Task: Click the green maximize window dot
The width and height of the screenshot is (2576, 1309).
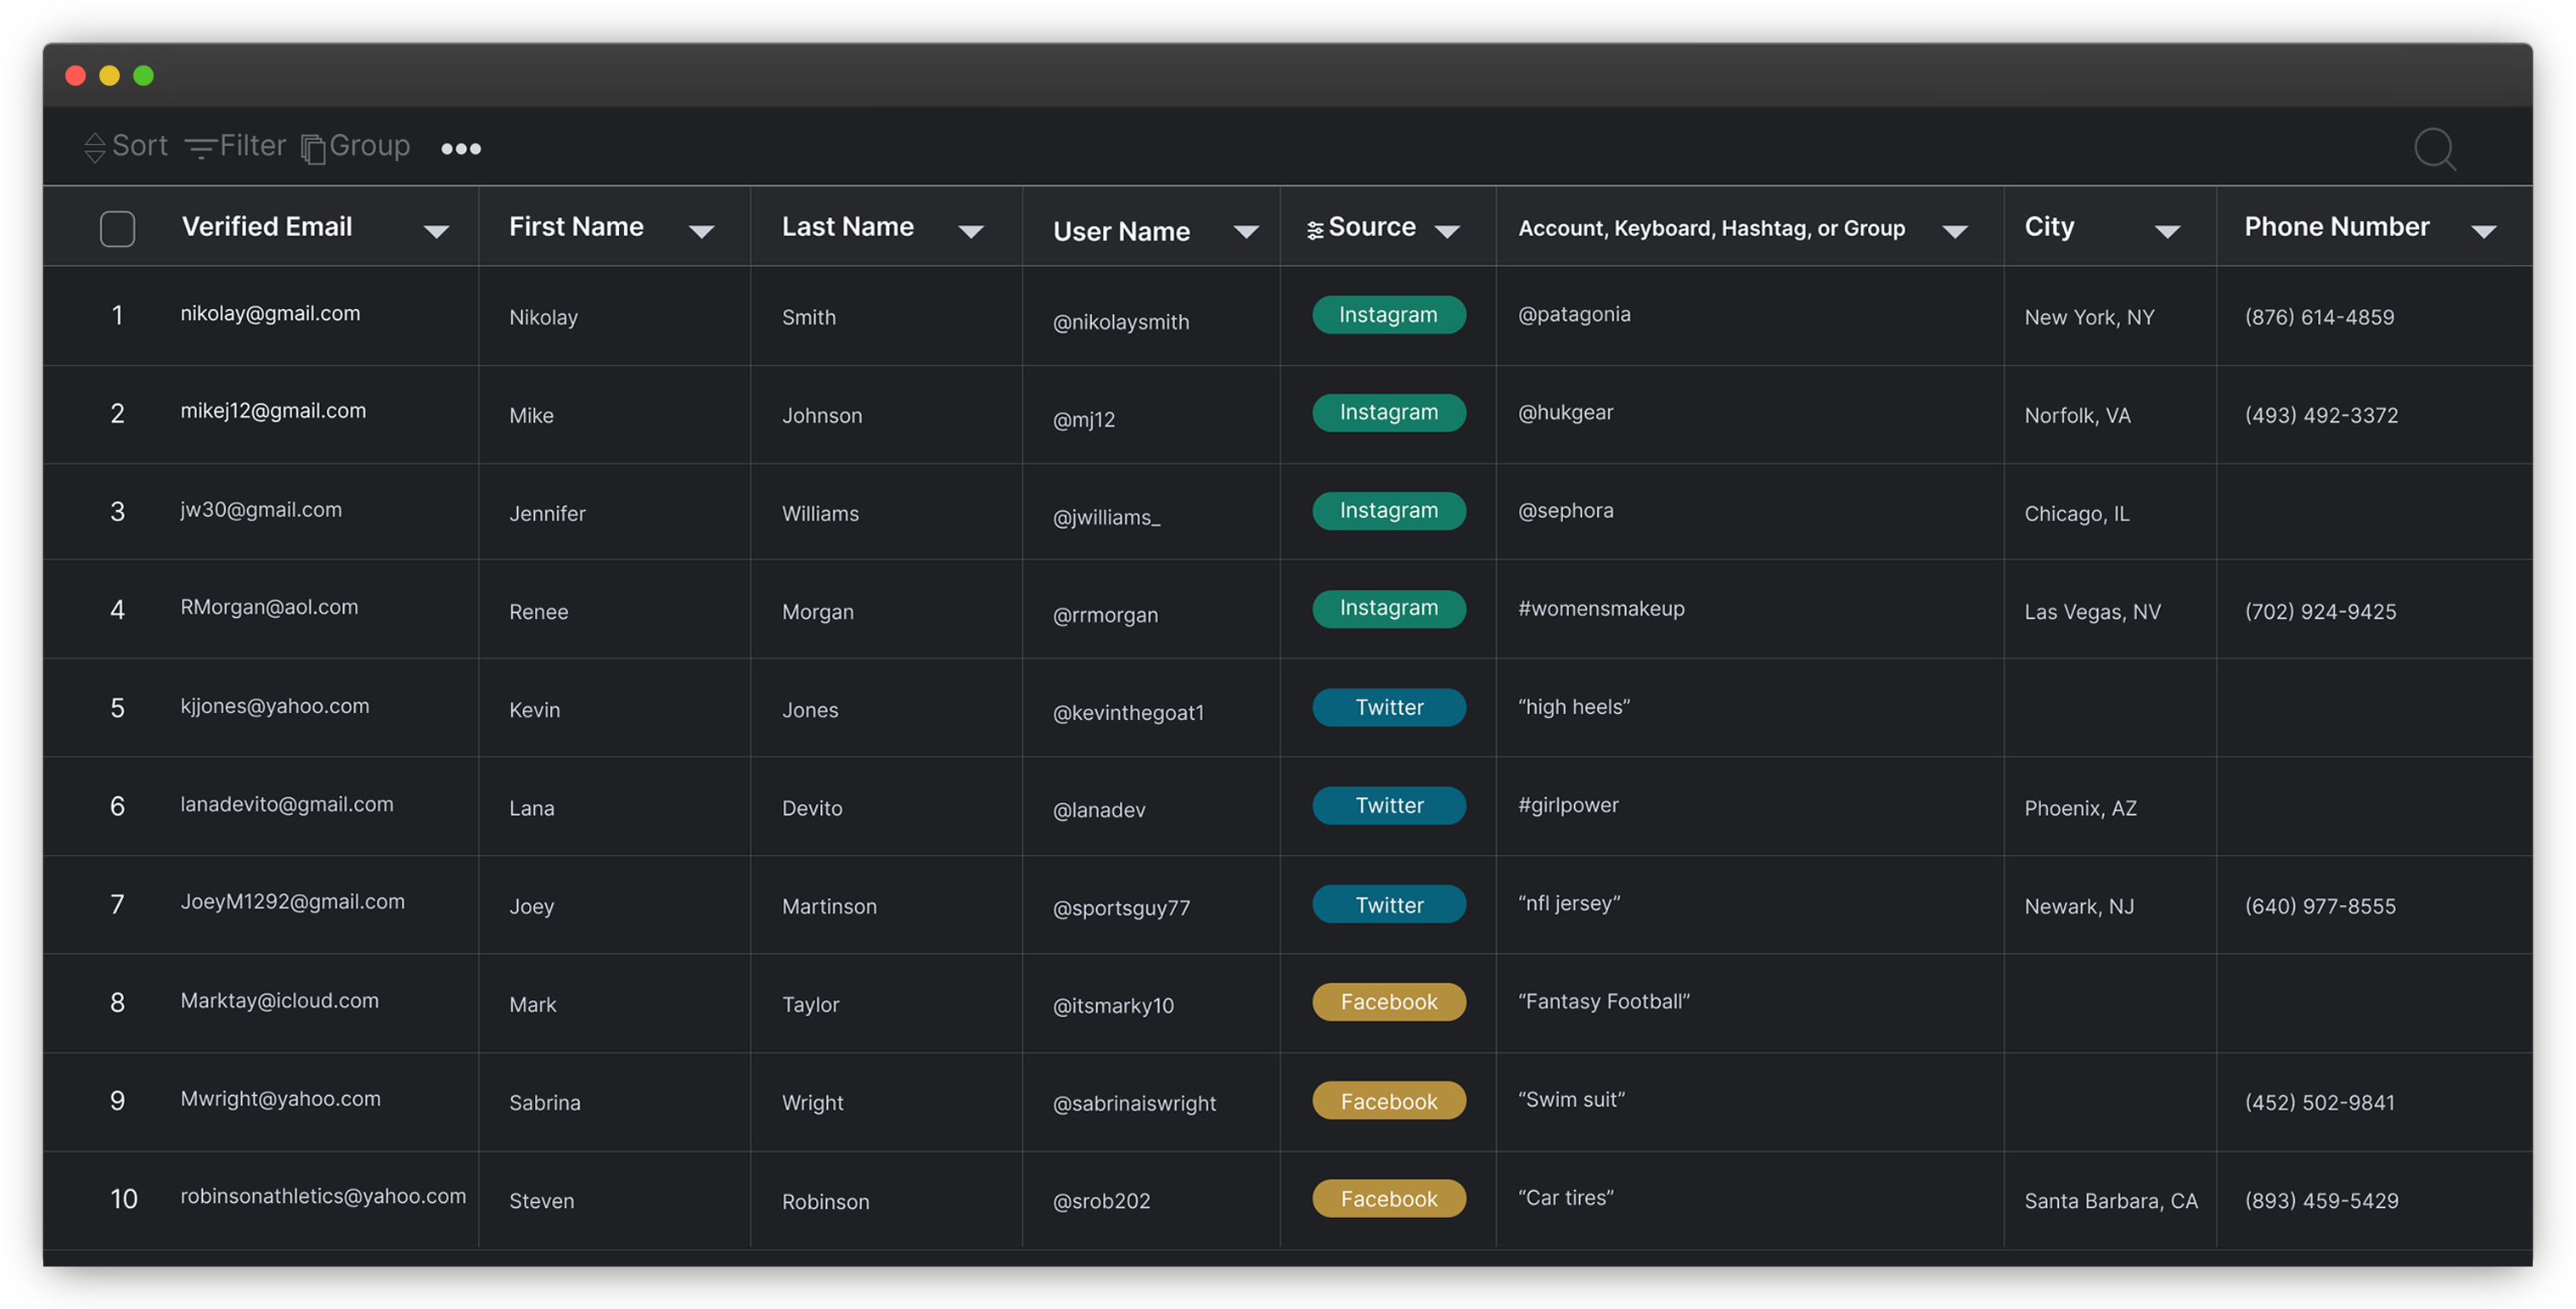Action: pos(144,76)
